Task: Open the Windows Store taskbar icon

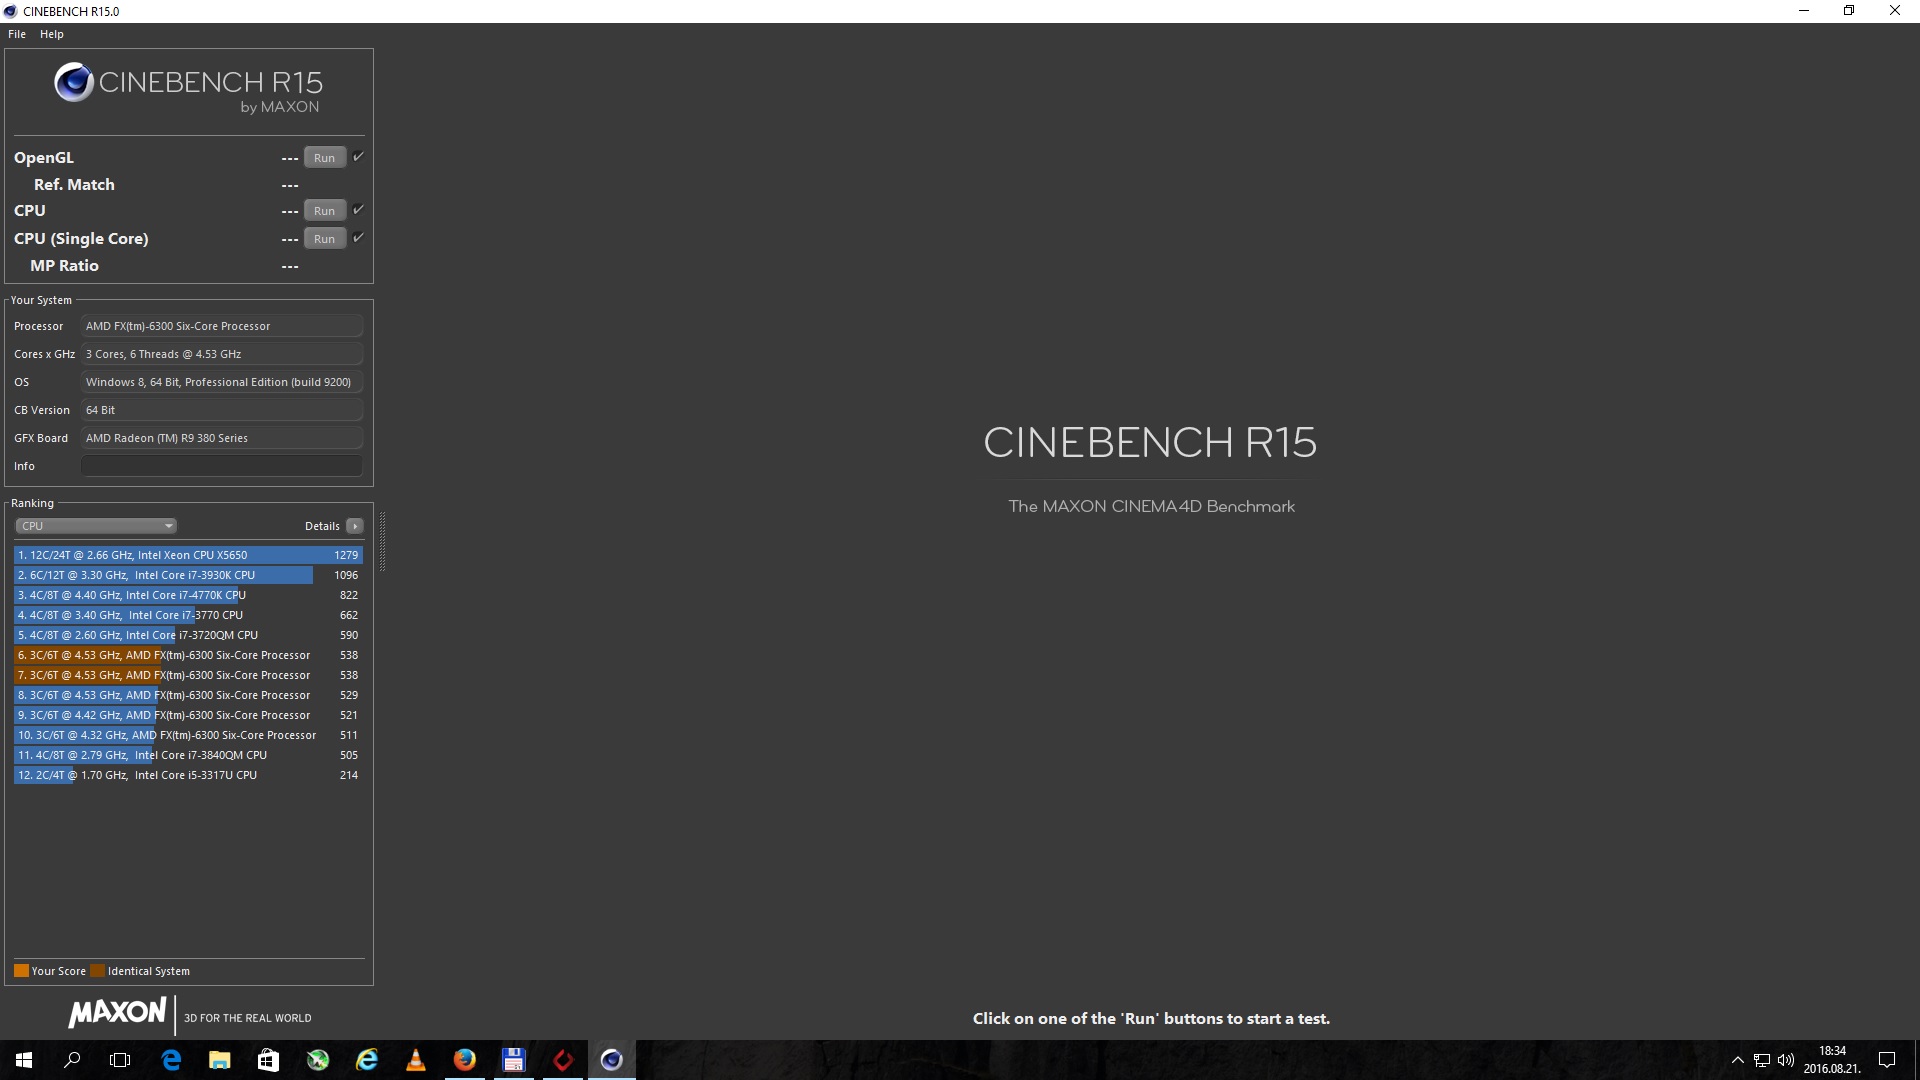Action: coord(268,1060)
